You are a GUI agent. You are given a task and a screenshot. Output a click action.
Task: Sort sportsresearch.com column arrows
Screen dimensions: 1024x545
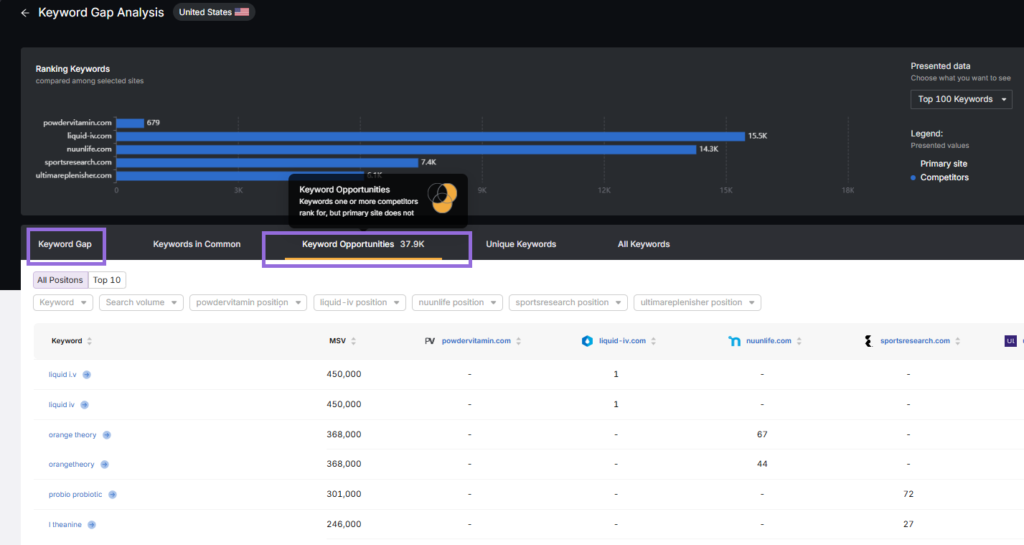click(958, 341)
